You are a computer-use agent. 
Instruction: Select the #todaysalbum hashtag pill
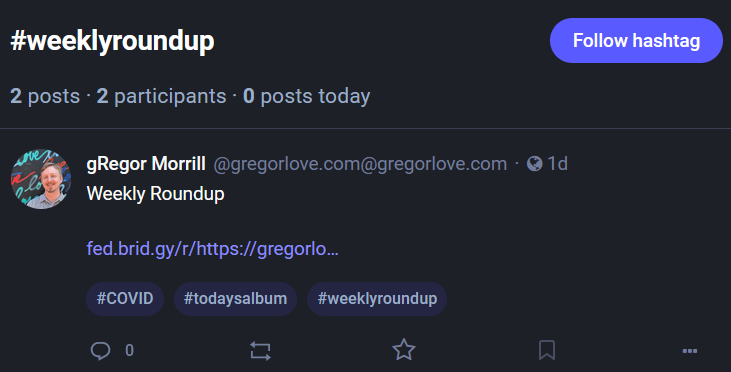coord(235,299)
